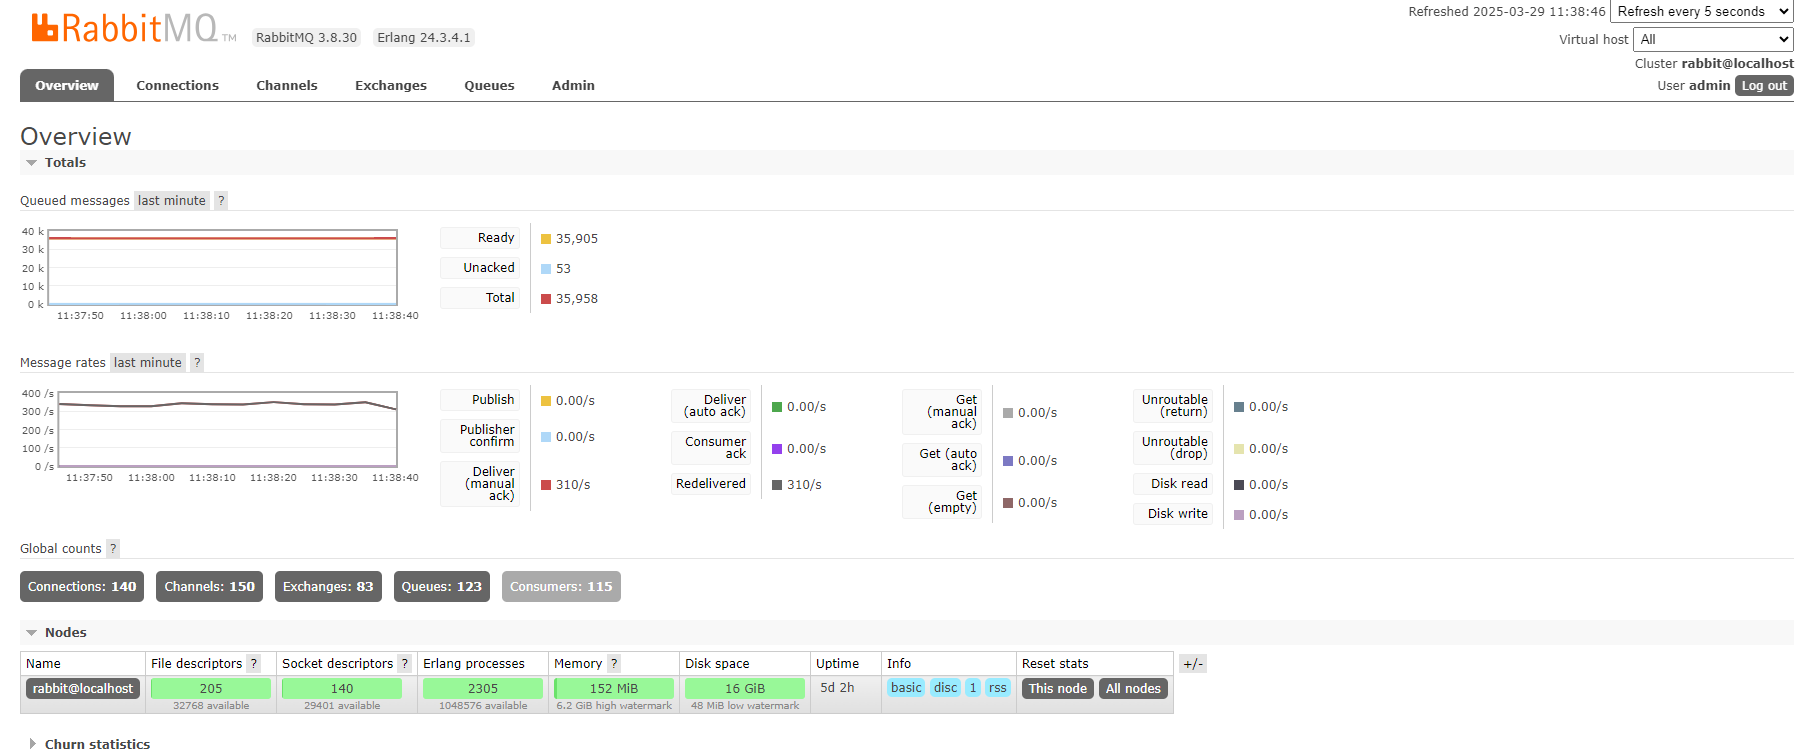Screen dimensions: 1814x752
Task: Open help icon for Message rates
Action: tap(197, 362)
